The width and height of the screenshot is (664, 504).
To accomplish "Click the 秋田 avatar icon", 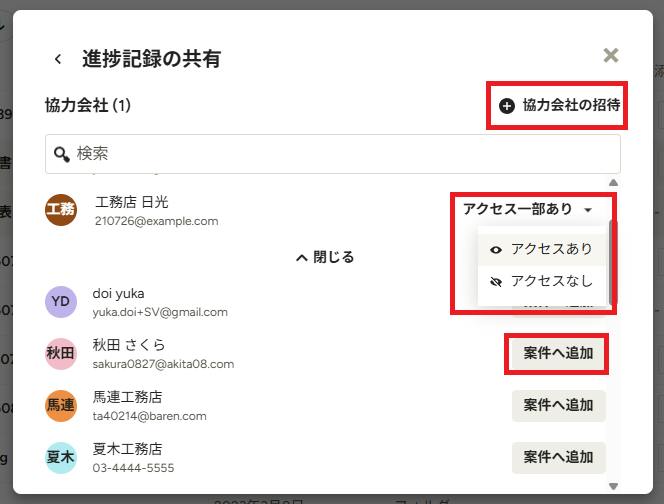I will pyautogui.click(x=61, y=353).
